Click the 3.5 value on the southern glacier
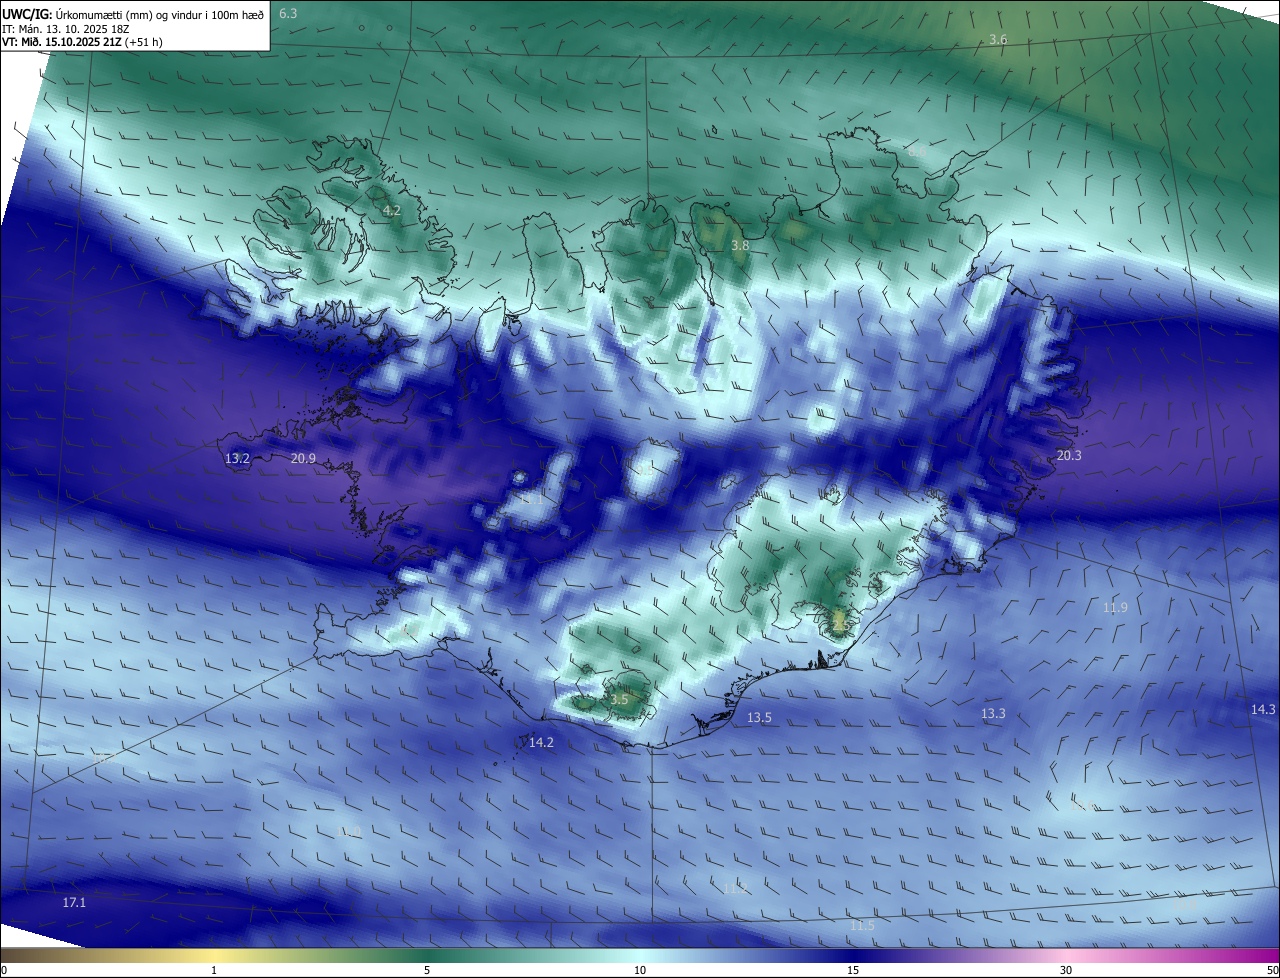The image size is (1280, 978). pos(620,700)
